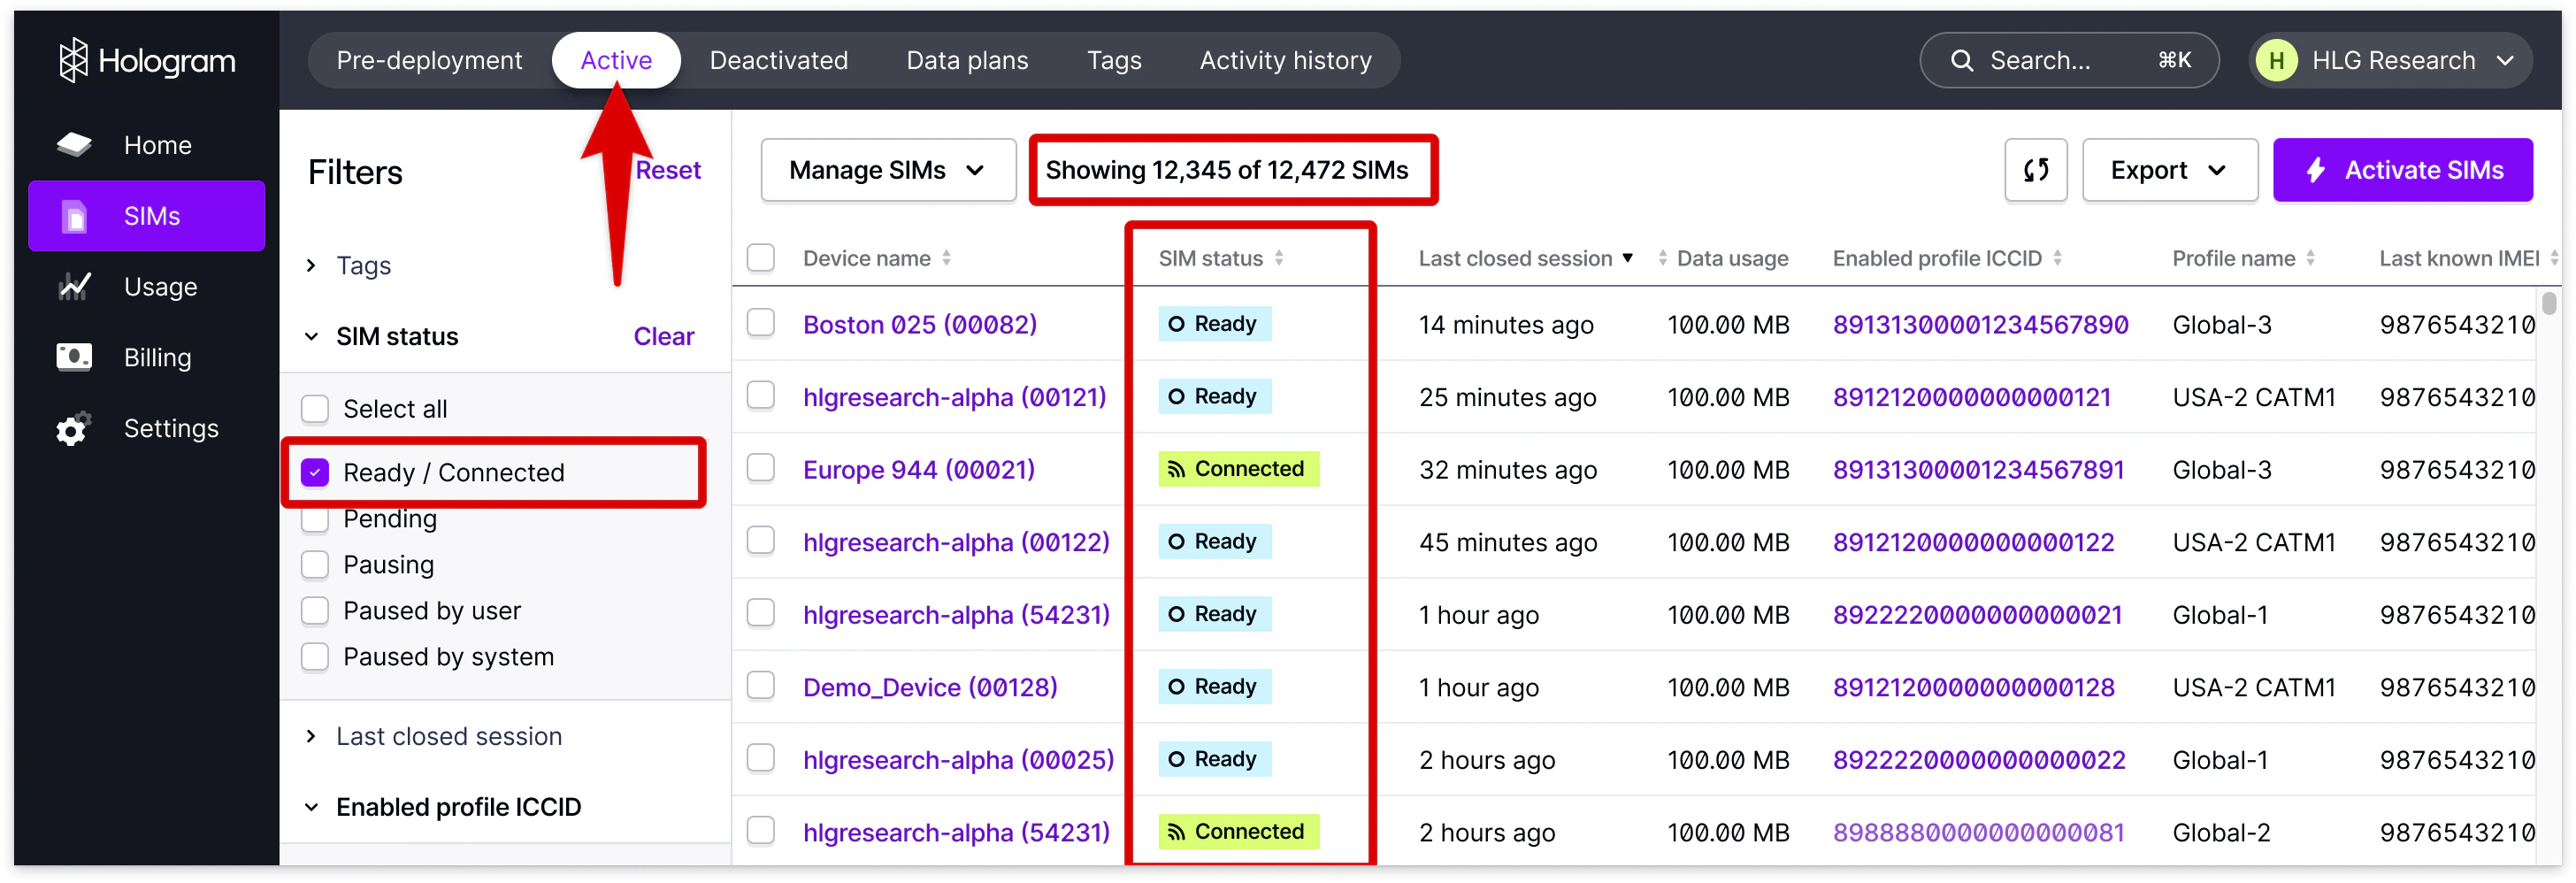Screen dimensions: 2576x883
Task: Switch to Pre-deployment tab
Action: coord(429,61)
